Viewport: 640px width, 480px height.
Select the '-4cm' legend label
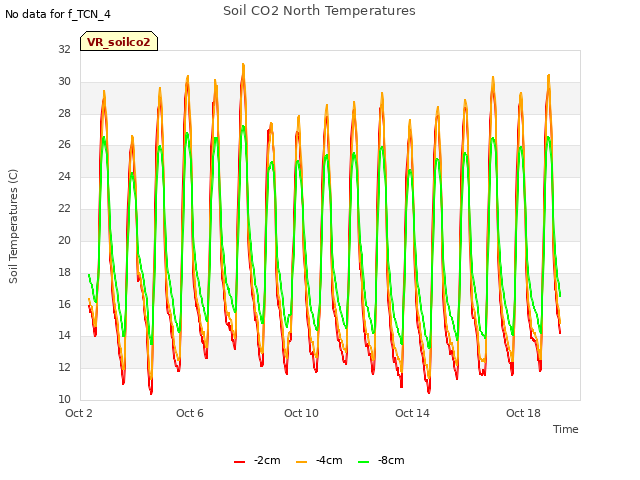pos(329,460)
